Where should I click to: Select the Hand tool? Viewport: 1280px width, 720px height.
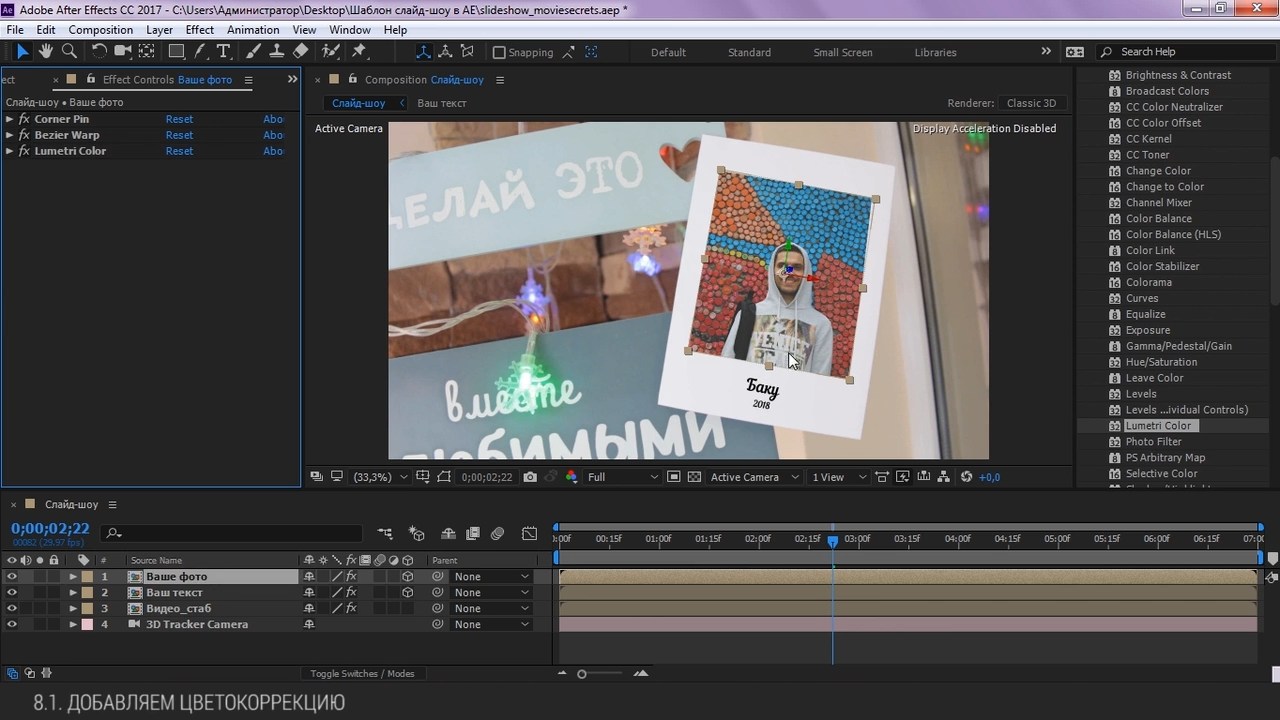[45, 52]
